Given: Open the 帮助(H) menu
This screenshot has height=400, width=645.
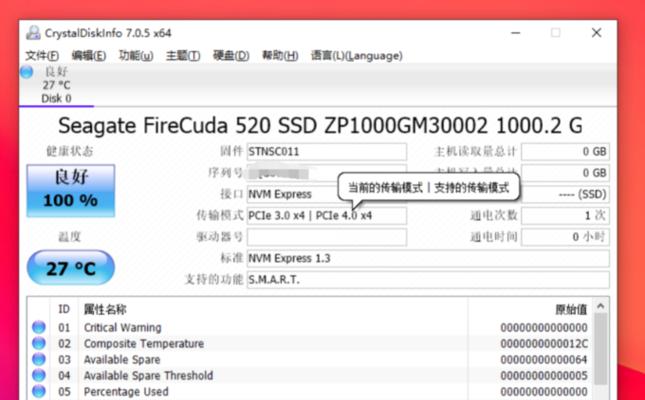Looking at the screenshot, I should tap(280, 56).
